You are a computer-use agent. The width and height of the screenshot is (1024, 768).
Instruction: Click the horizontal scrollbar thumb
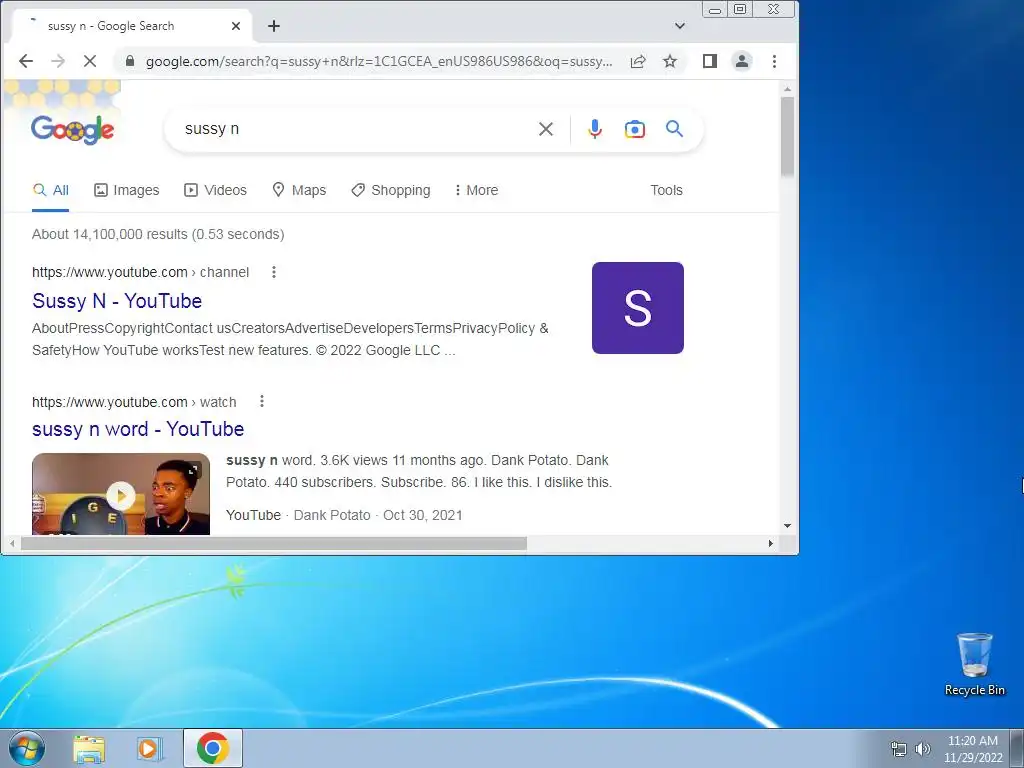[x=274, y=543]
